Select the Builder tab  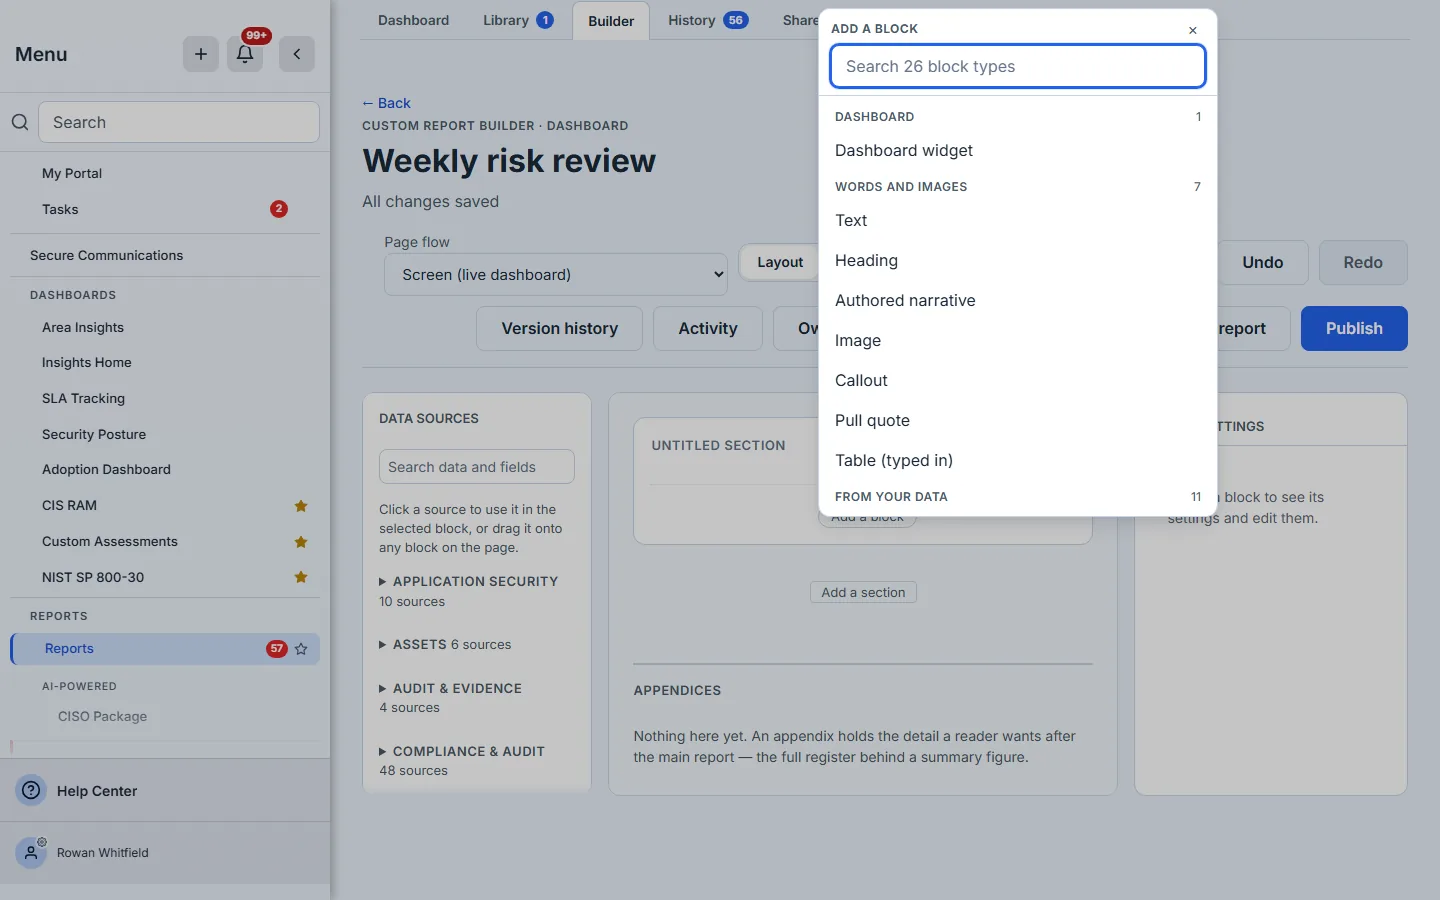(x=611, y=21)
